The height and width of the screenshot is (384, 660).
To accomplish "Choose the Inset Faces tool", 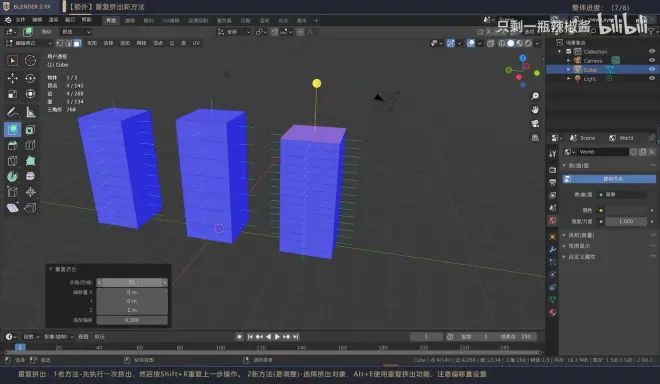I will [x=30, y=130].
